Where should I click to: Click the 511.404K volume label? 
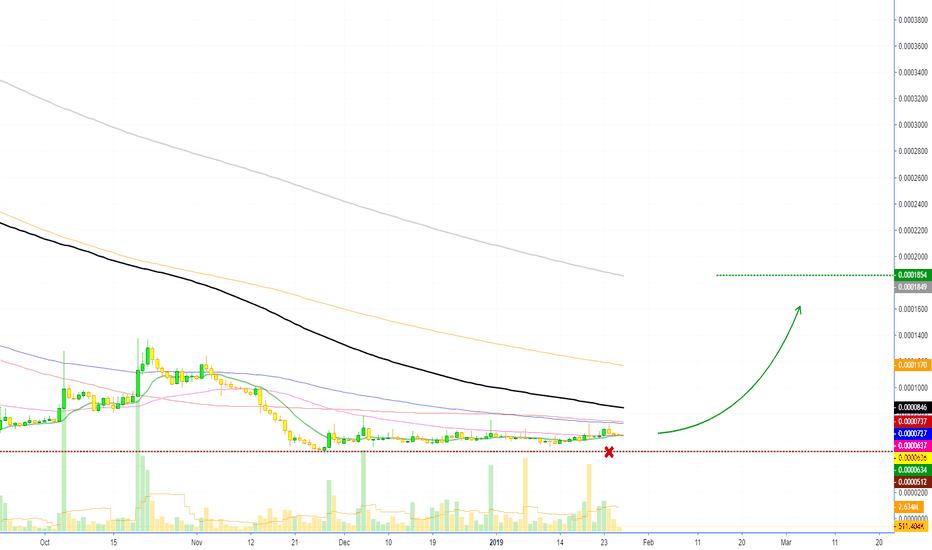[911, 526]
